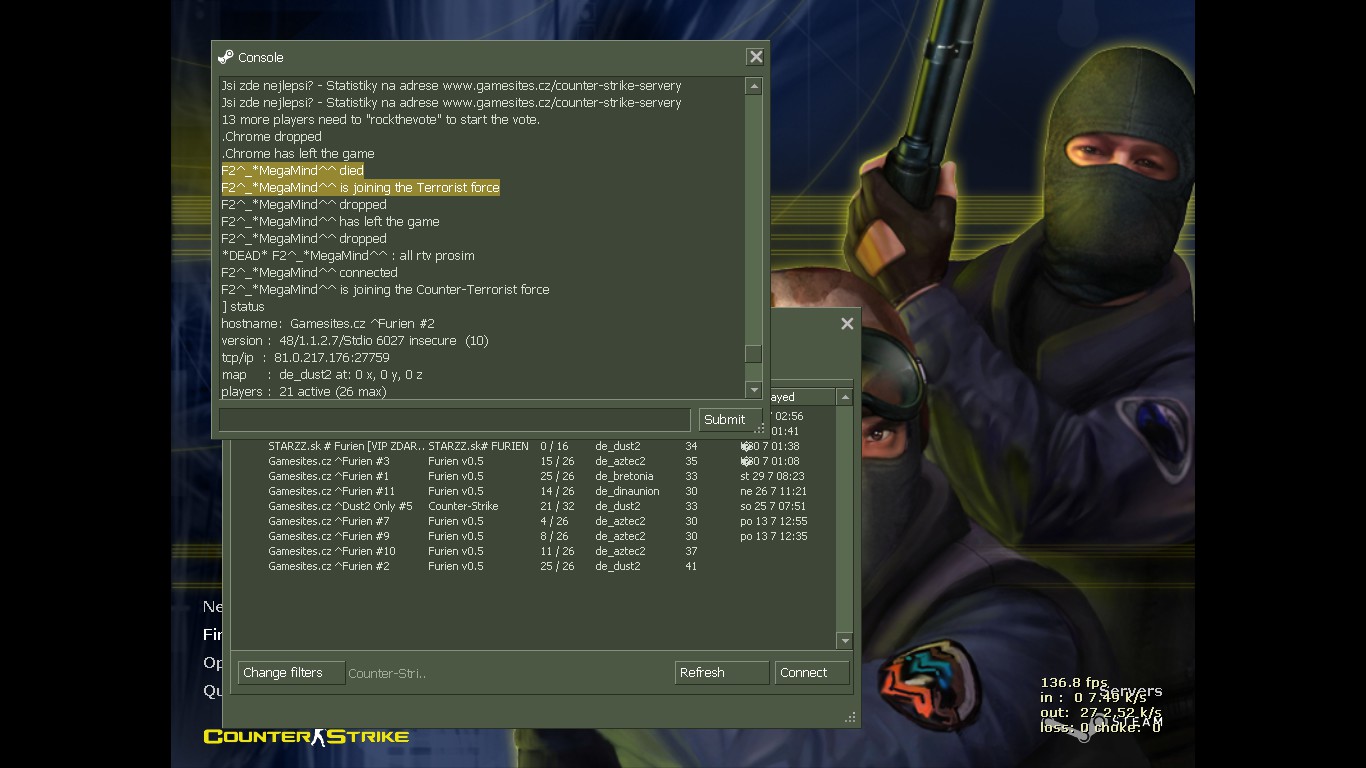Click player count 4 / 26
Screen dimensions: 1366x768
pos(554,521)
